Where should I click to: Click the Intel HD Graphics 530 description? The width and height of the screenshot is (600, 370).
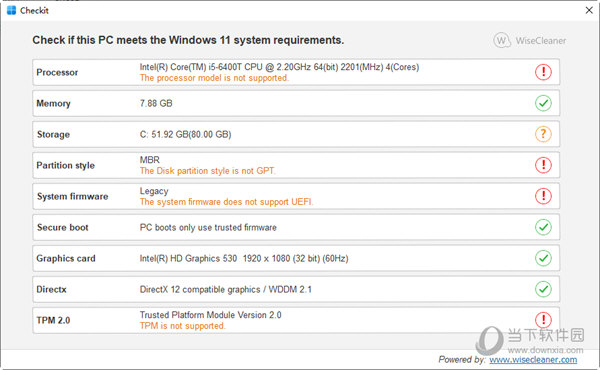click(244, 258)
